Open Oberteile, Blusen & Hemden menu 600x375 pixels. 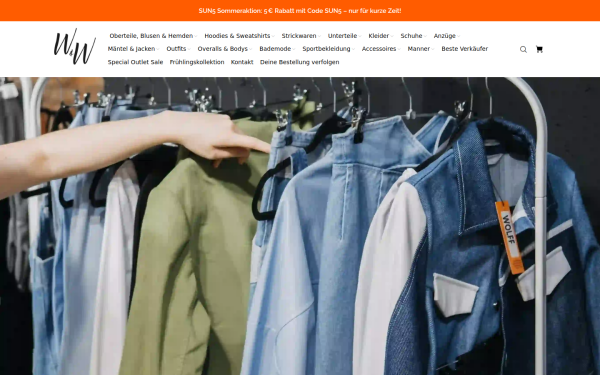pyautogui.click(x=151, y=36)
